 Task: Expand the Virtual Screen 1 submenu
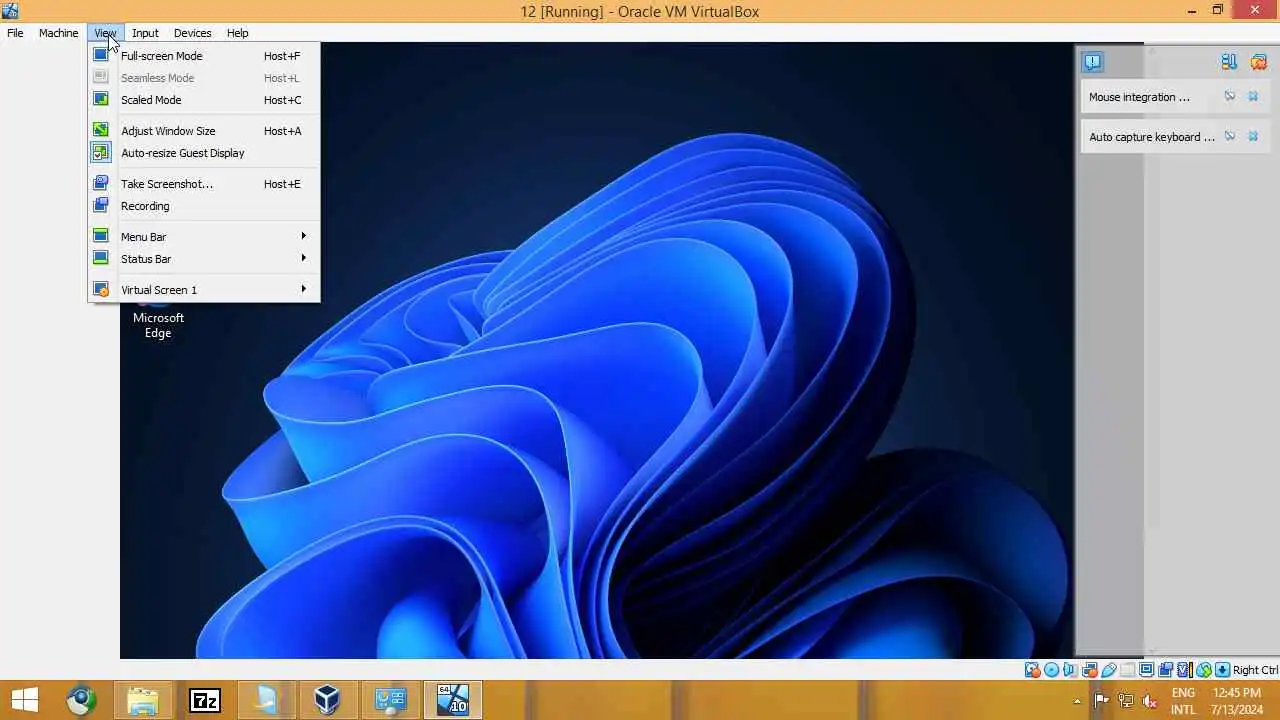point(204,290)
